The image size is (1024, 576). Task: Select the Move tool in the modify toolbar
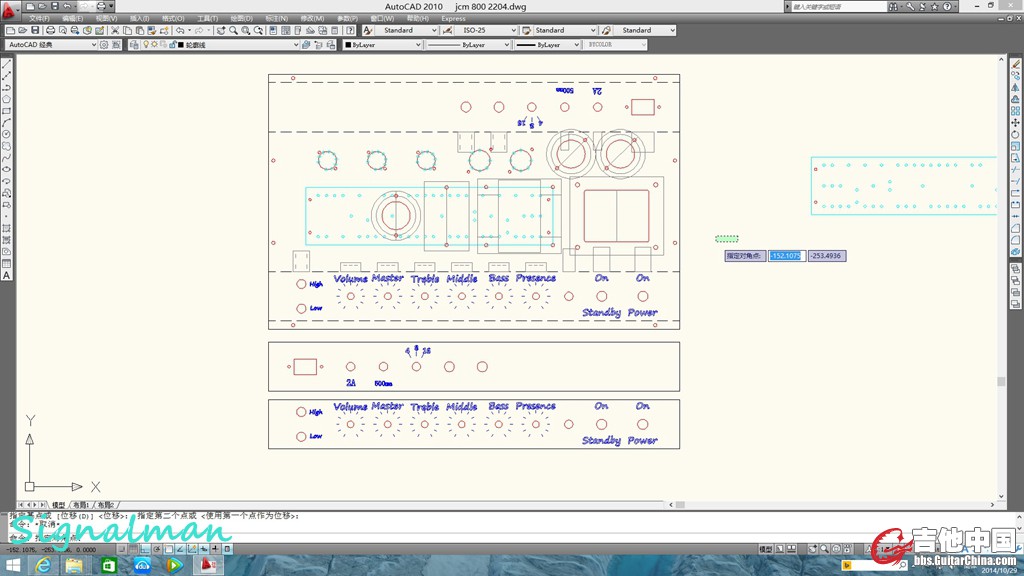pyautogui.click(x=1016, y=123)
